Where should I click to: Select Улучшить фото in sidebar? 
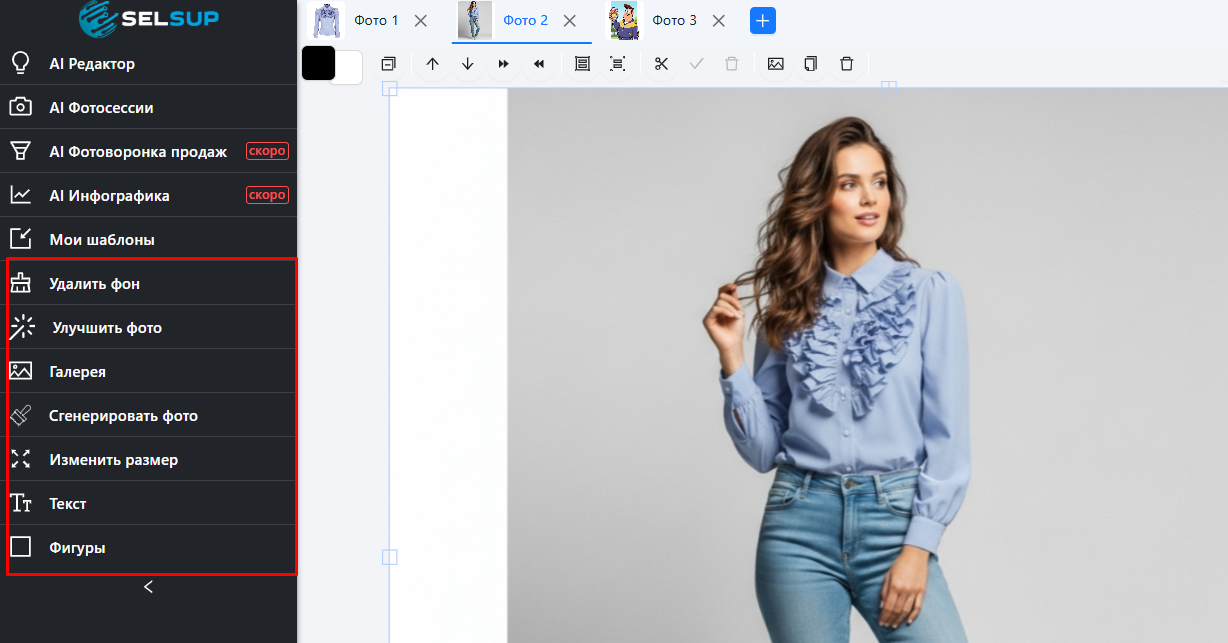pos(106,328)
